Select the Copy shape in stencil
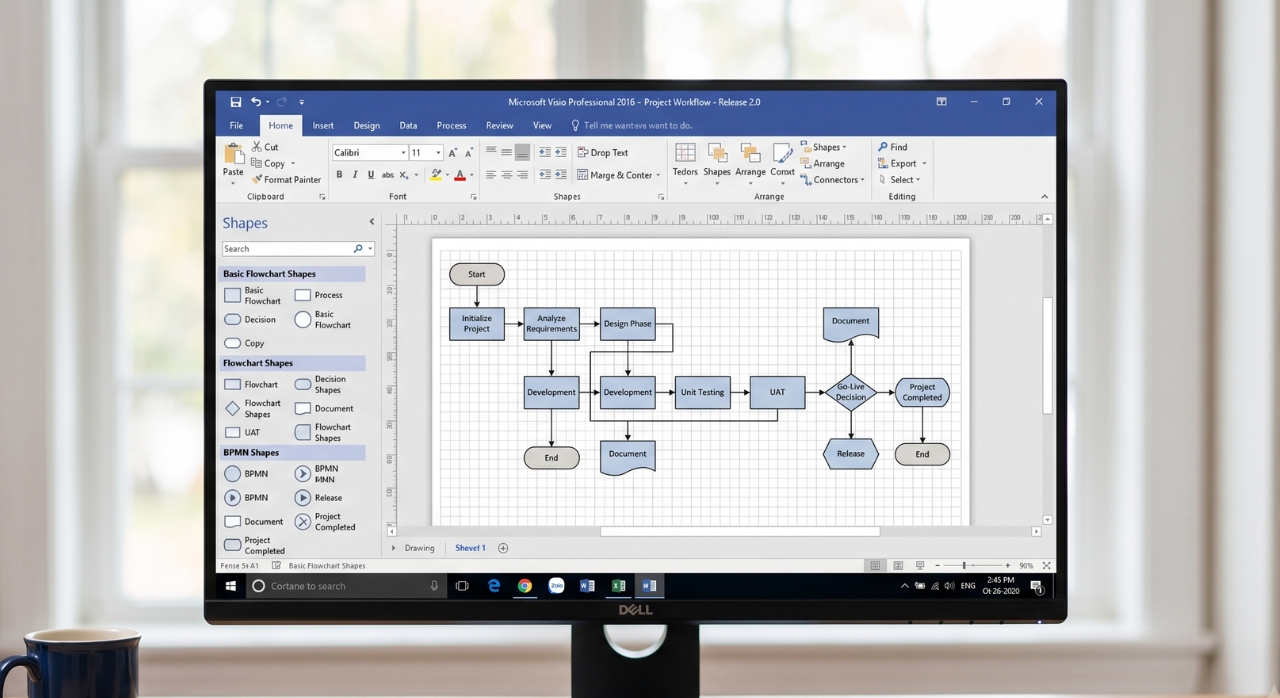 [x=244, y=343]
